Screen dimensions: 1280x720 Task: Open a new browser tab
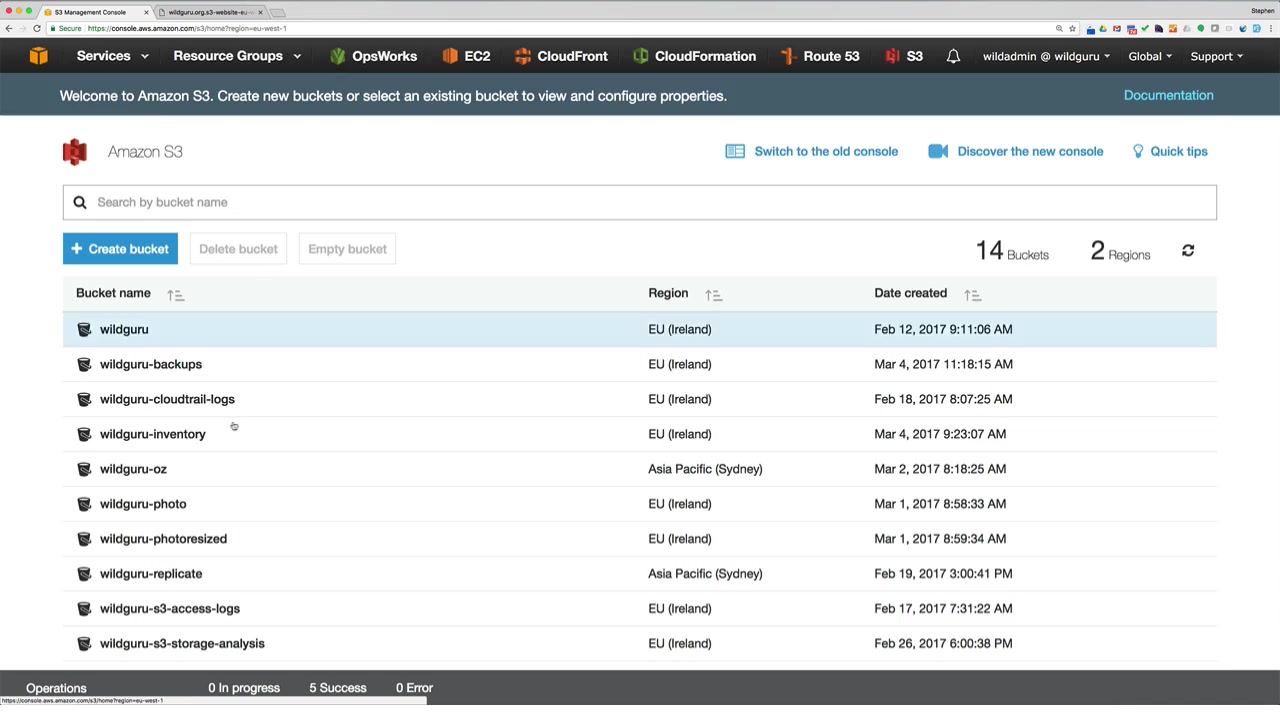[x=278, y=12]
